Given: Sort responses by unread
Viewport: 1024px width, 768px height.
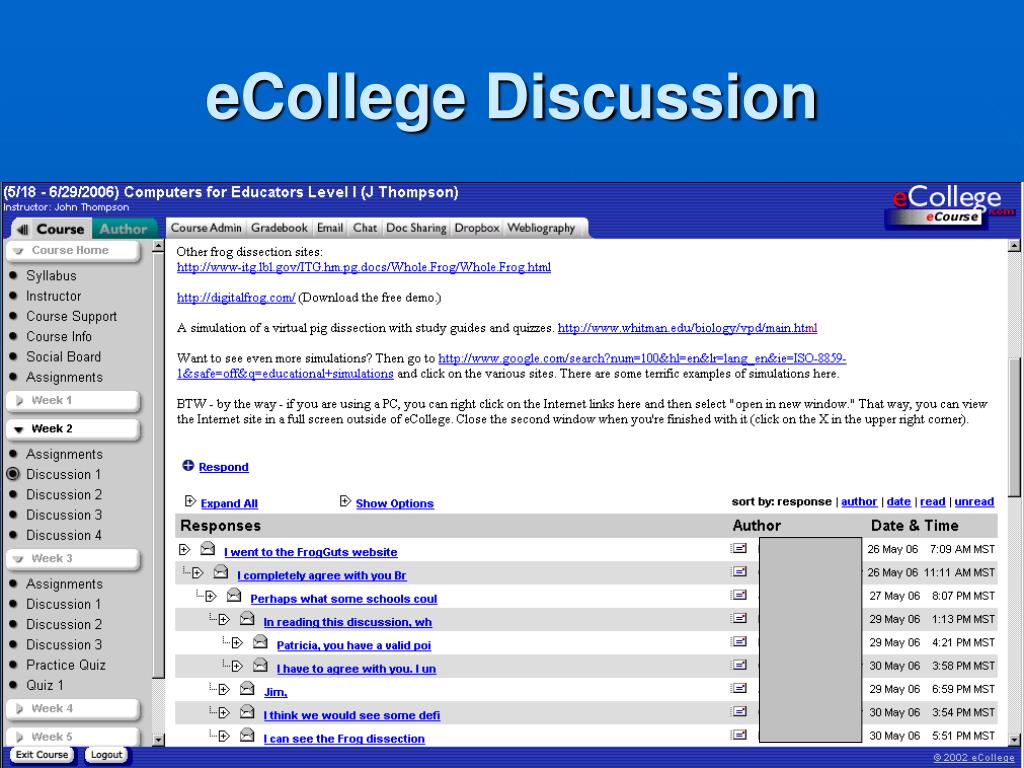Looking at the screenshot, I should (x=974, y=502).
